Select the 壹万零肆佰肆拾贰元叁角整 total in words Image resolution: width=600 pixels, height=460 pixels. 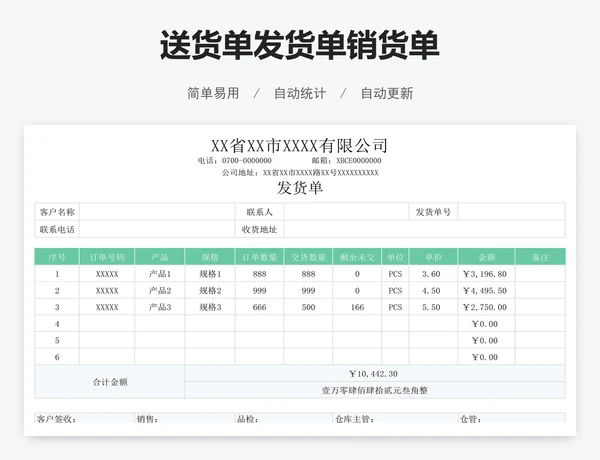click(x=375, y=390)
